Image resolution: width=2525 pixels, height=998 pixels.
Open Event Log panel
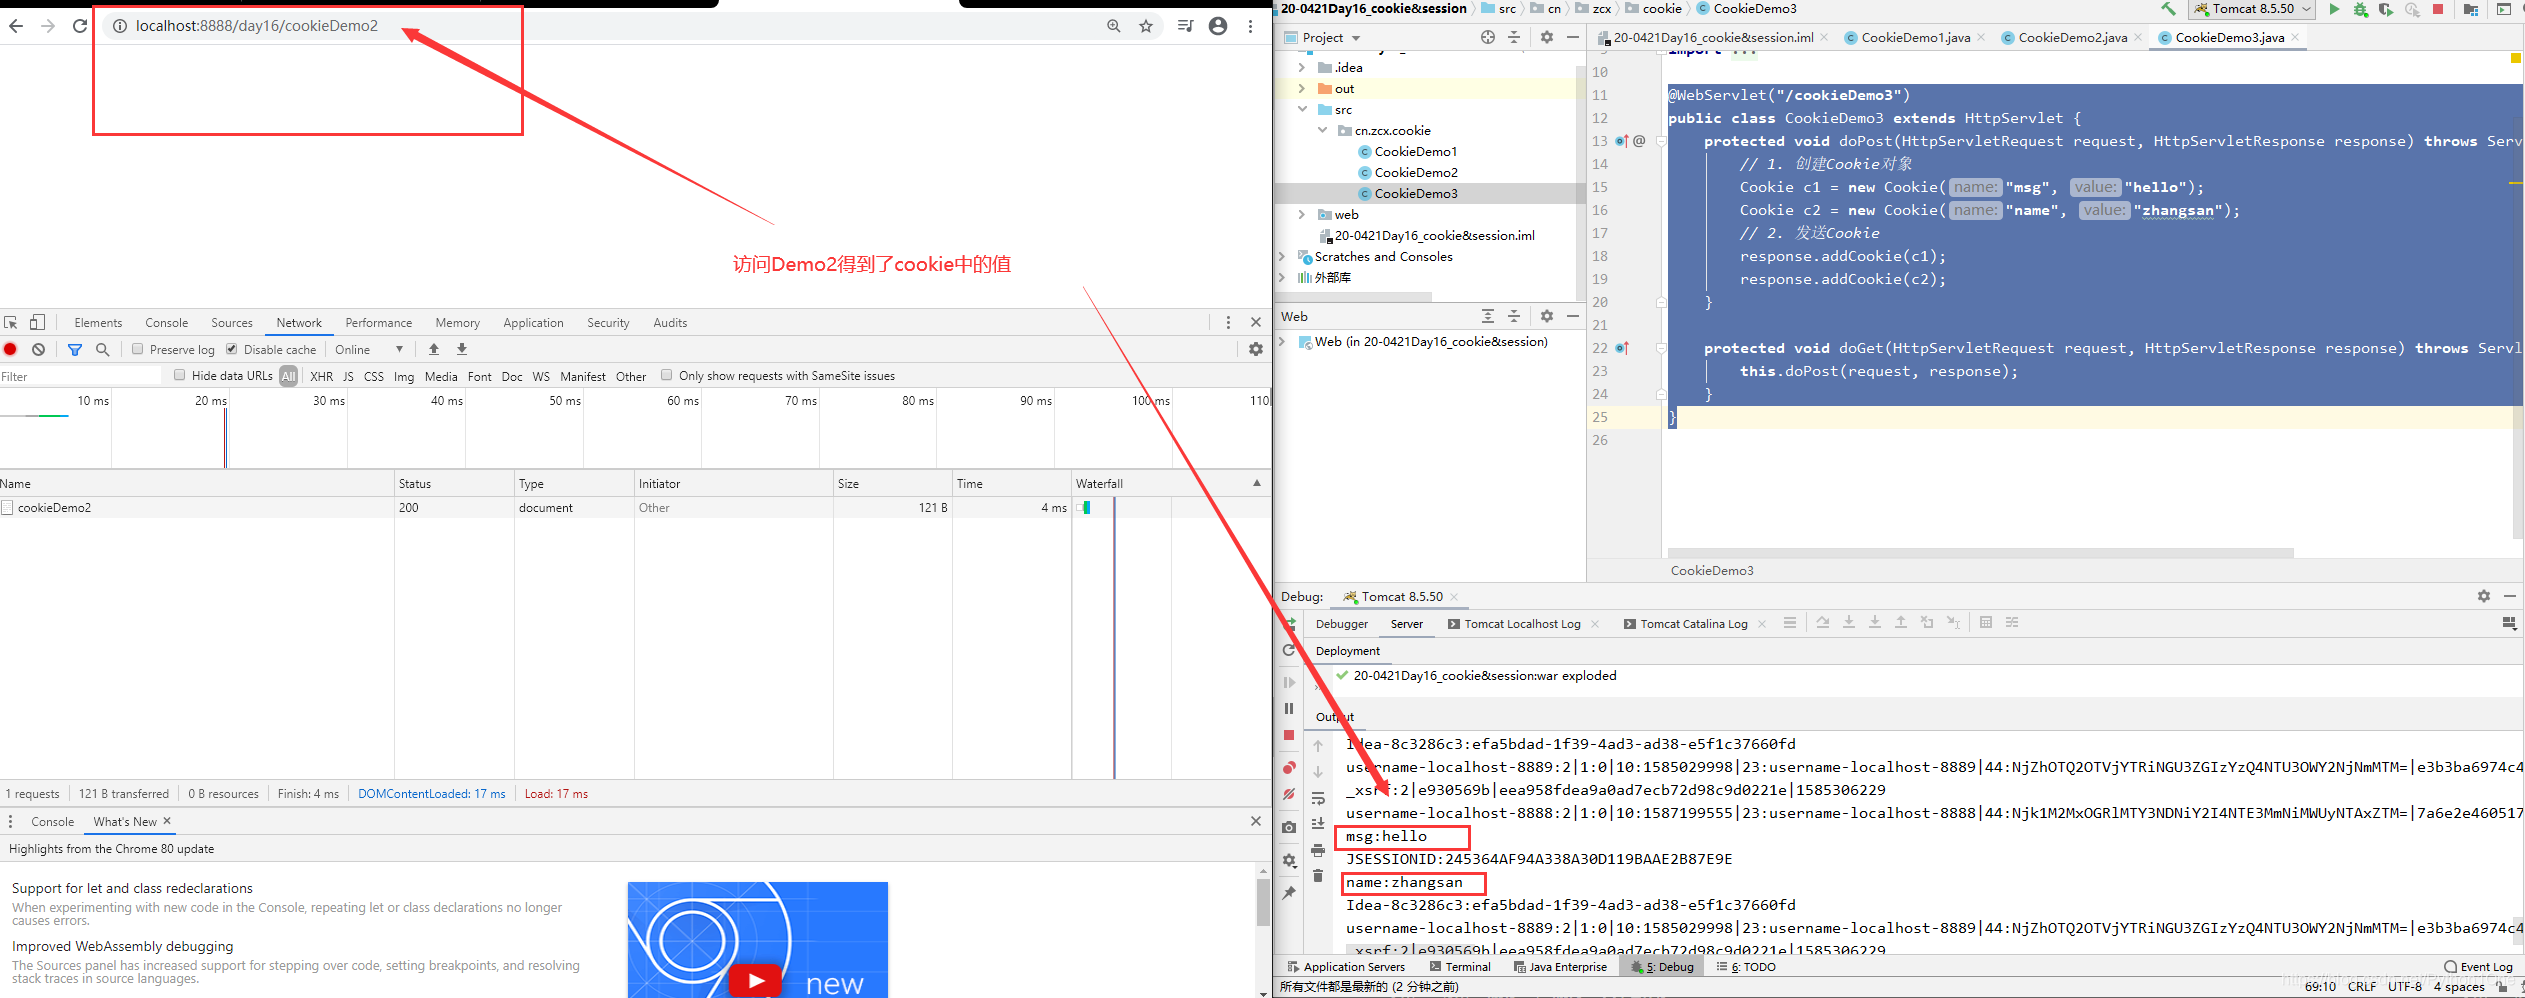click(2478, 967)
